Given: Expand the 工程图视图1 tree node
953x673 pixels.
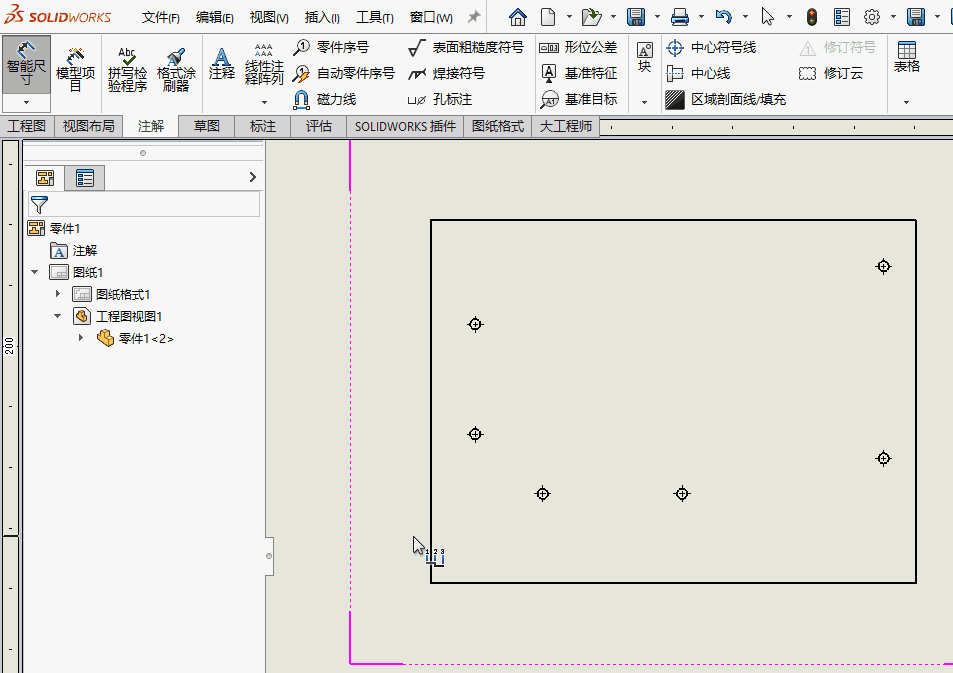Looking at the screenshot, I should [57, 315].
